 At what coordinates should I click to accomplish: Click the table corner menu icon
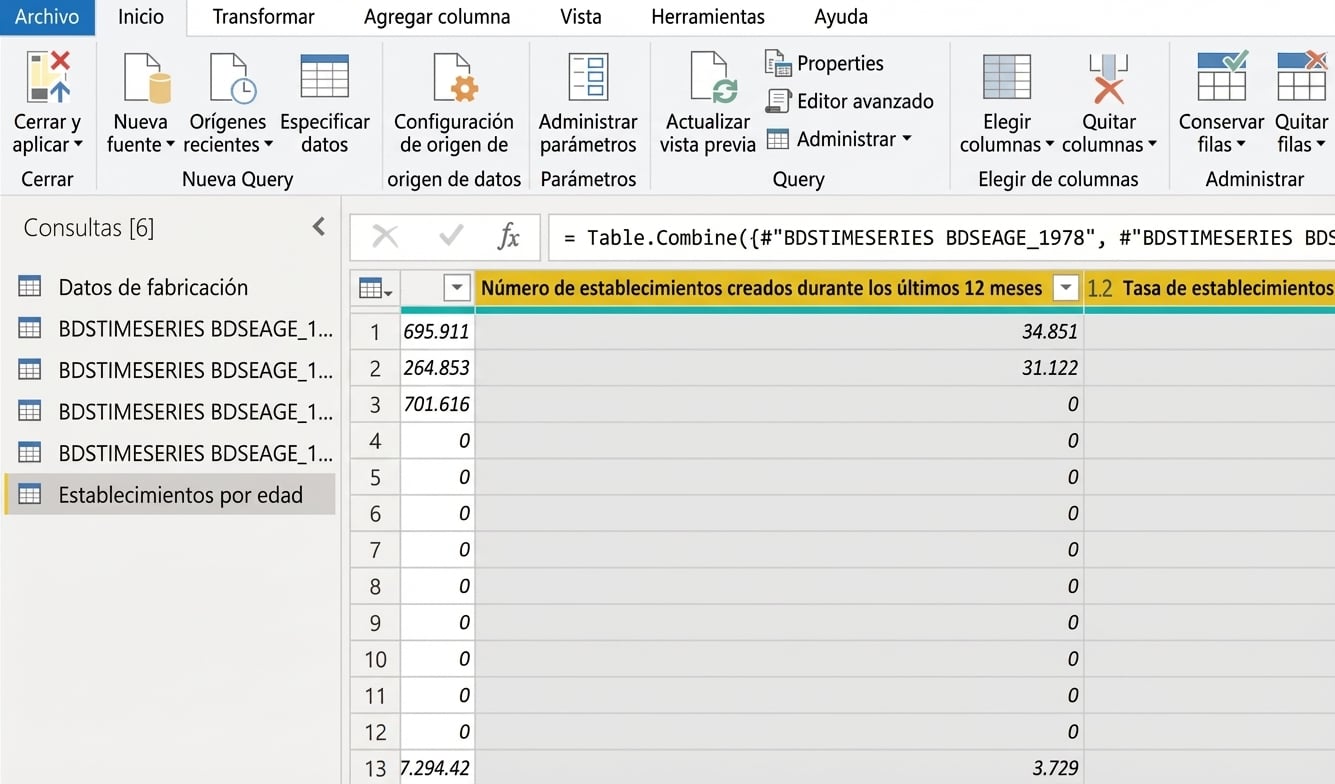coord(375,289)
